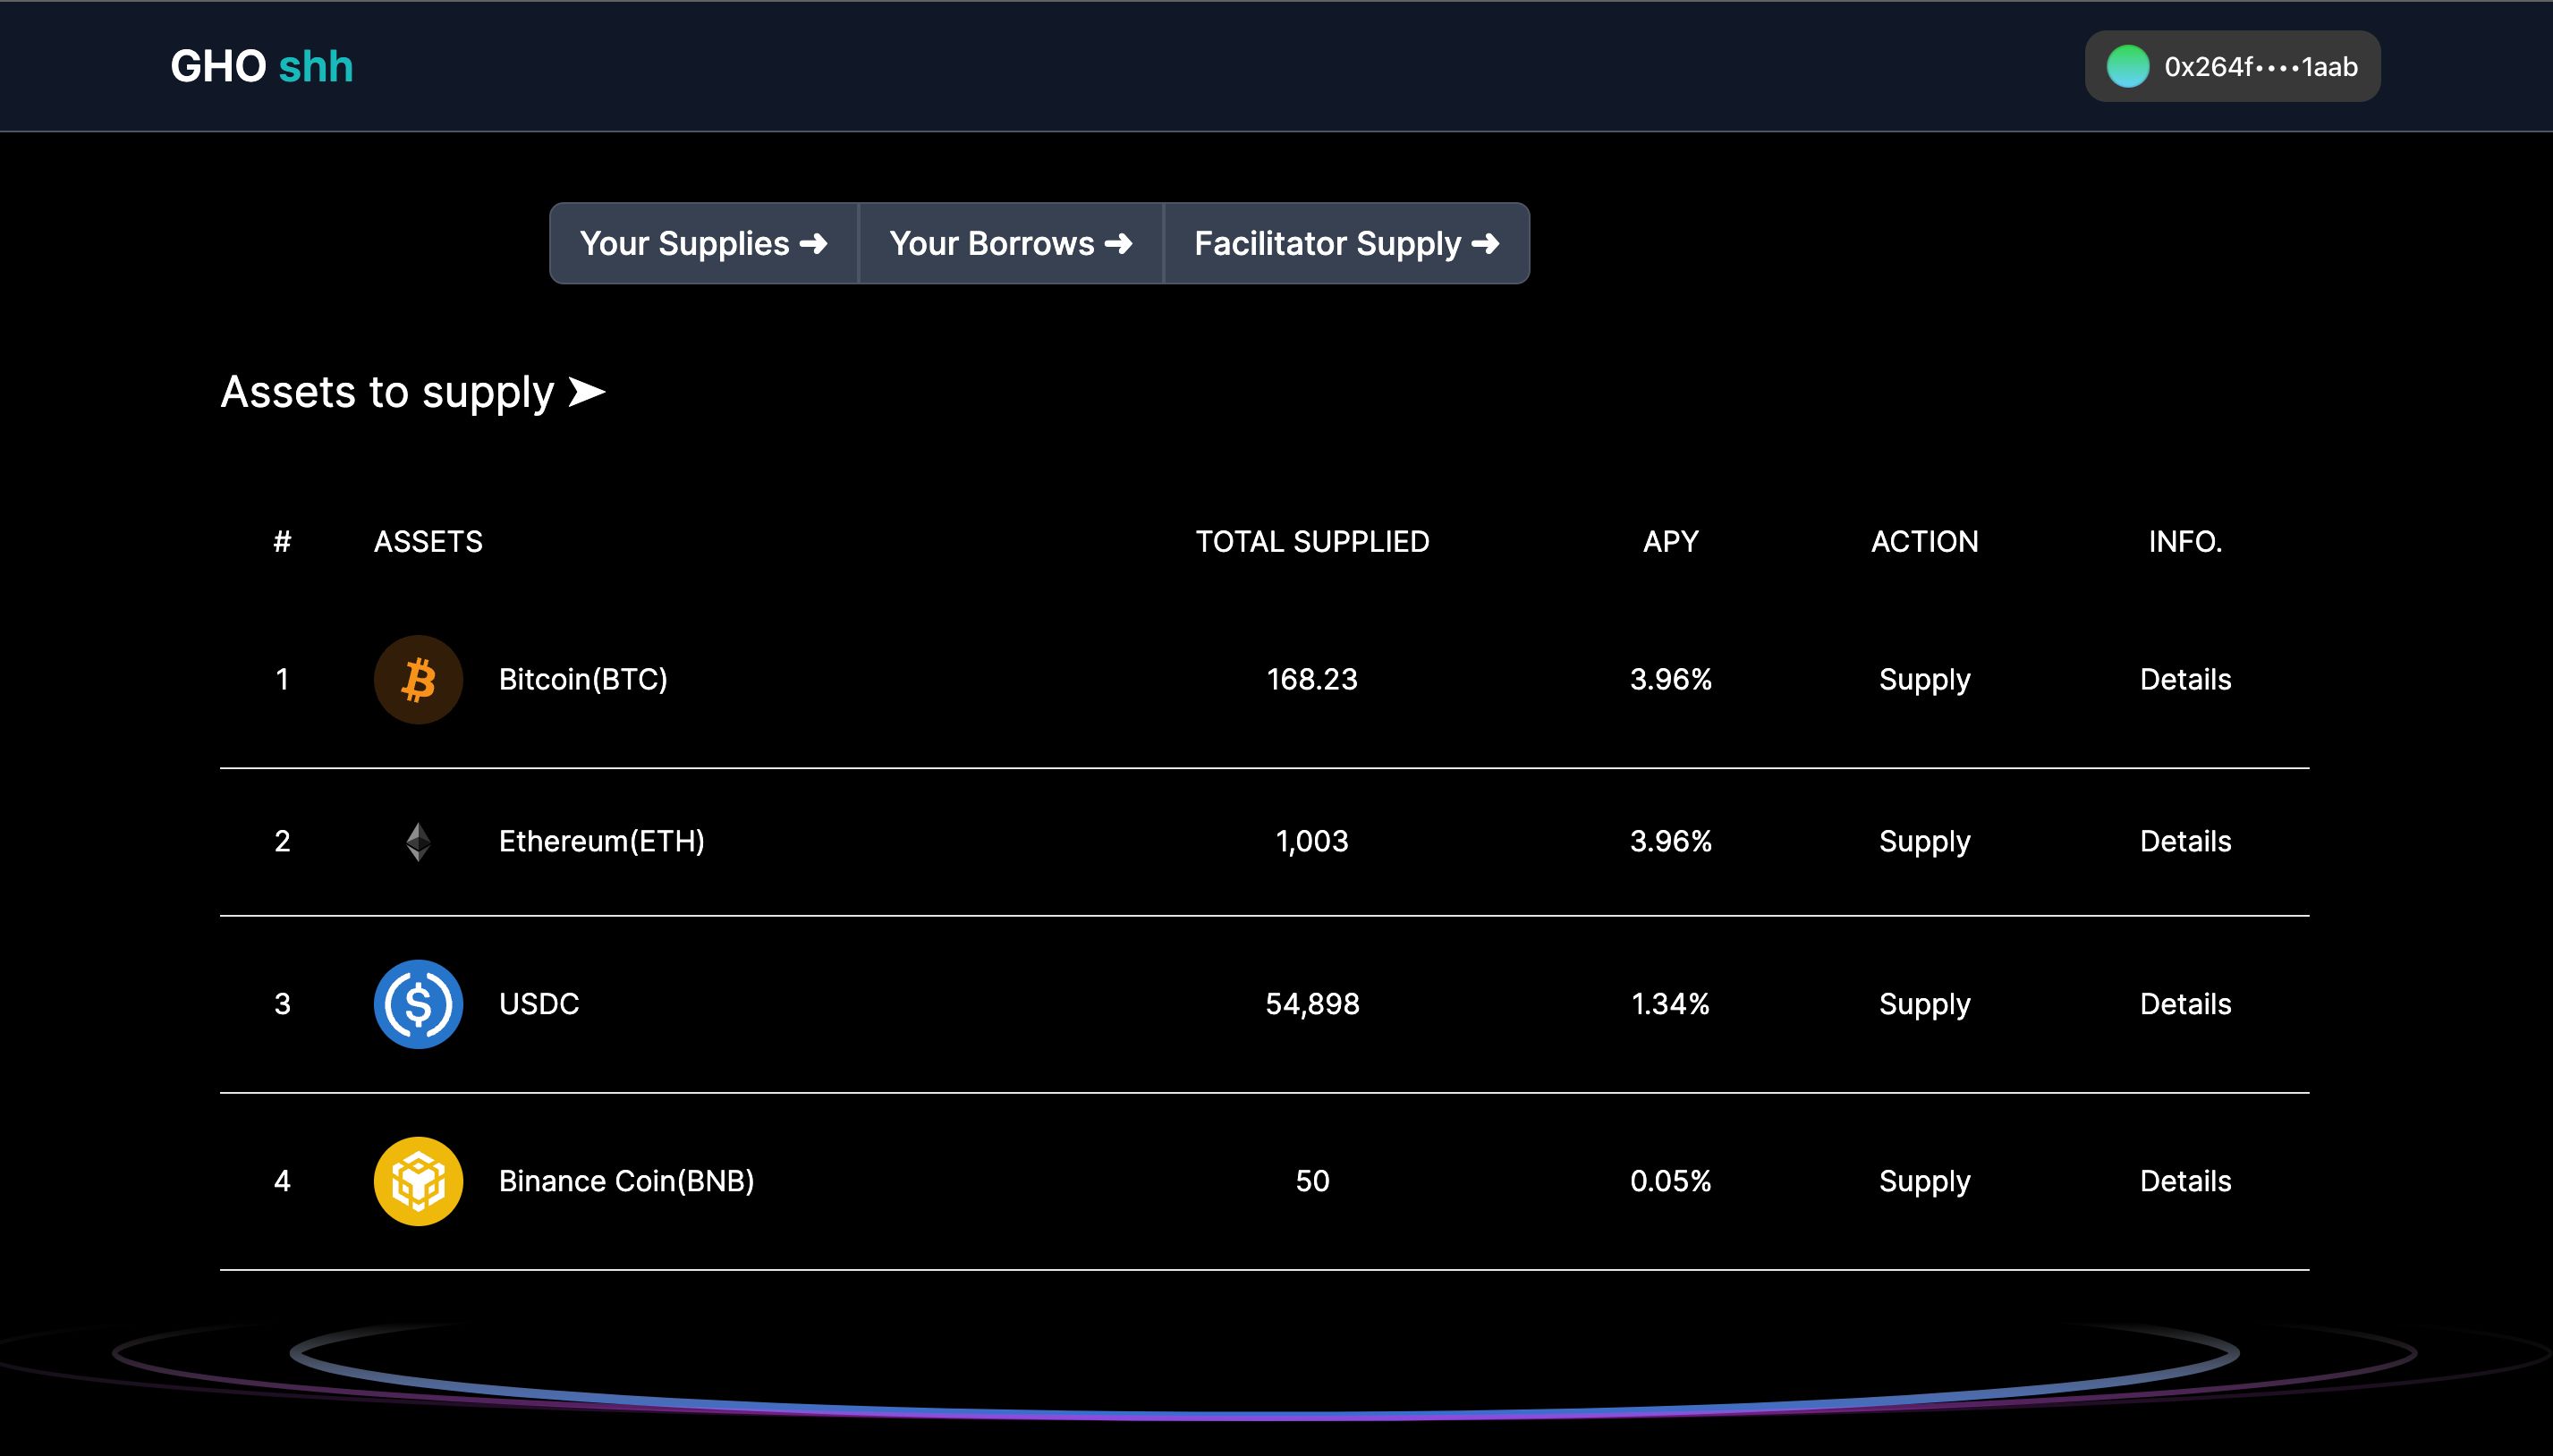2553x1456 pixels.
Task: Click the TOTAL SUPPLIED column header
Action: coord(1312,542)
